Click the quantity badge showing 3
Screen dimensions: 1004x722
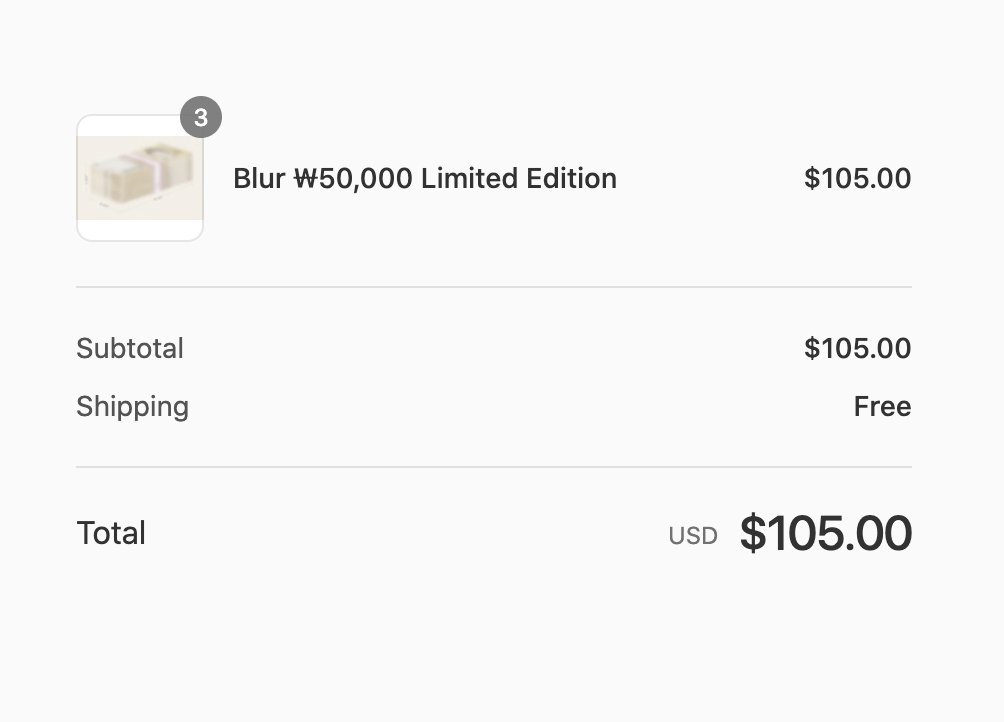(201, 118)
